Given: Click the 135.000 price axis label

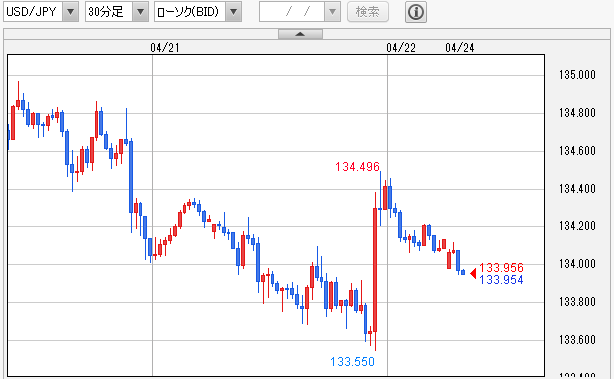Looking at the screenshot, I should pyautogui.click(x=577, y=75).
